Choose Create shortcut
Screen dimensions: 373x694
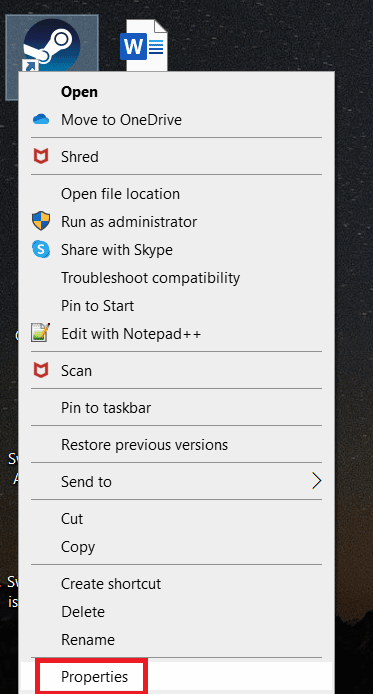111,583
